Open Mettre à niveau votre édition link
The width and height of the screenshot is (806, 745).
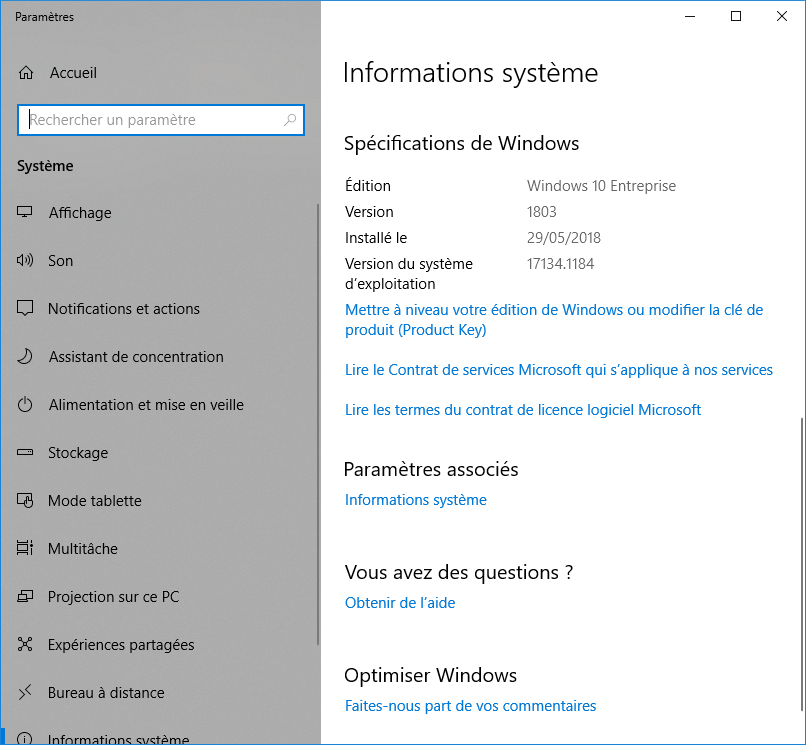(x=554, y=320)
